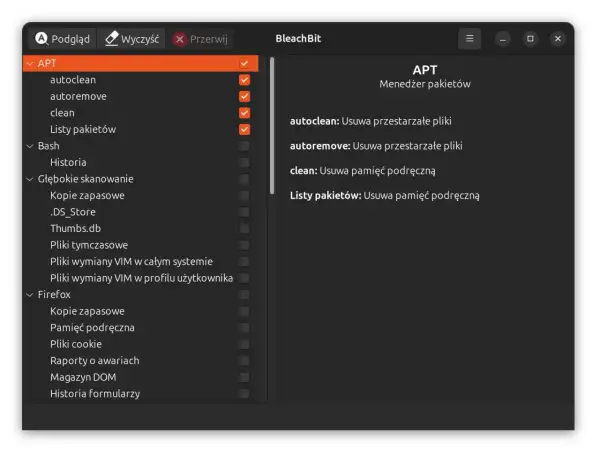Collapse the Bash tree group

(30, 146)
